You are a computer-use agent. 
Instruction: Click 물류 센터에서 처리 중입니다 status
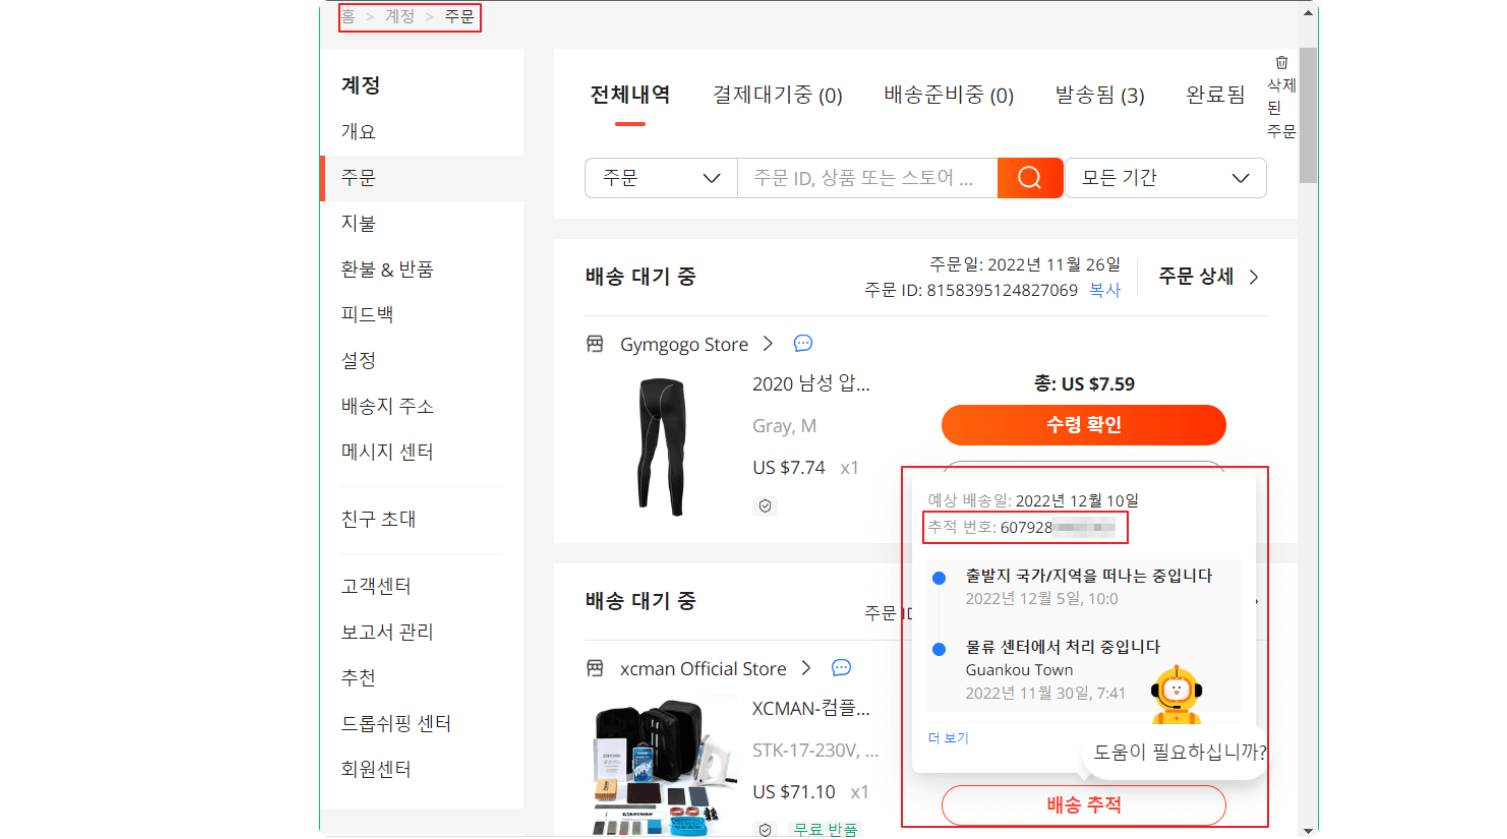(x=1063, y=647)
